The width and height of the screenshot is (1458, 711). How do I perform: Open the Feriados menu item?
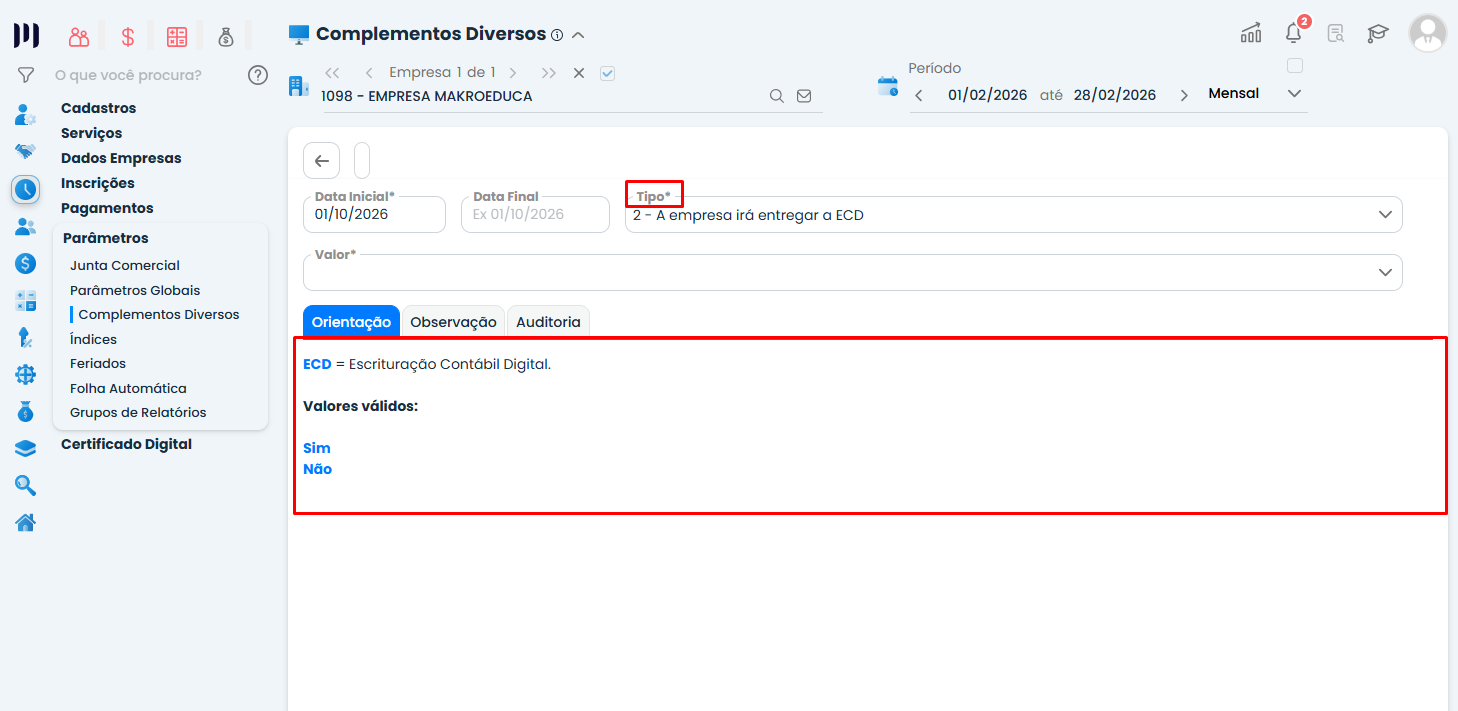point(98,364)
